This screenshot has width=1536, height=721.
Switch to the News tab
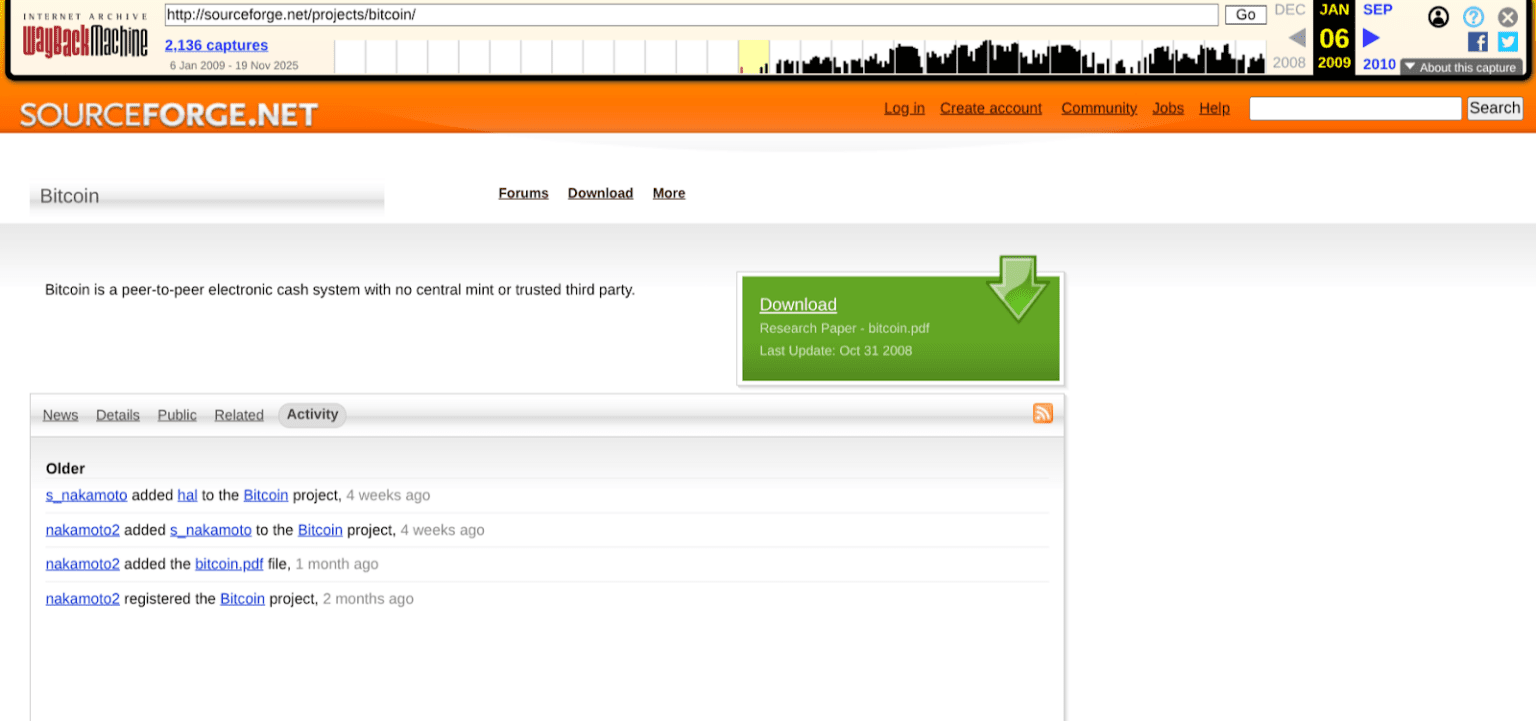pyautogui.click(x=60, y=414)
